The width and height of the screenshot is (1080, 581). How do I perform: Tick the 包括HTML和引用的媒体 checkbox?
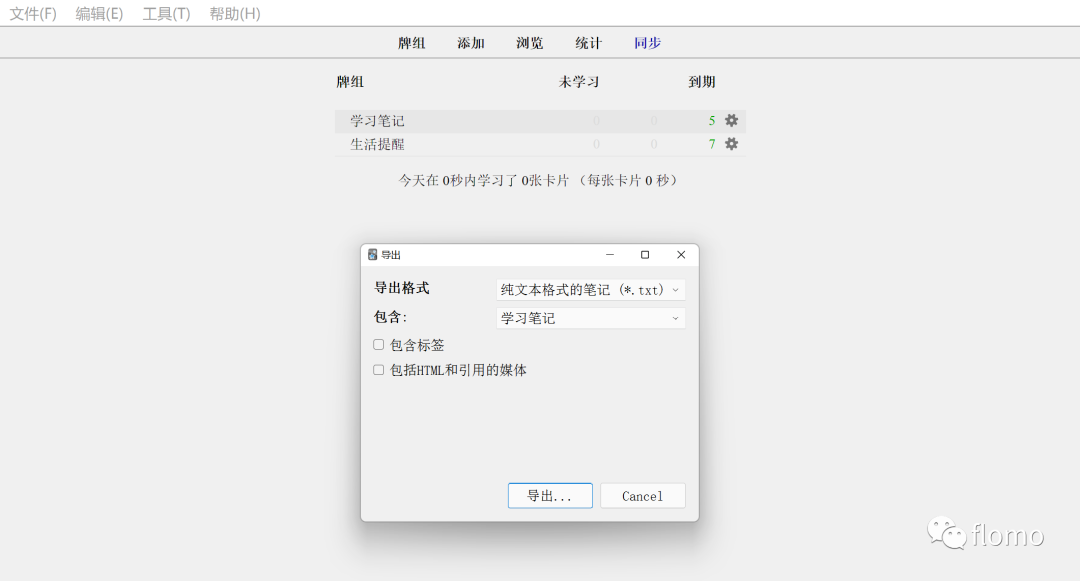point(379,370)
